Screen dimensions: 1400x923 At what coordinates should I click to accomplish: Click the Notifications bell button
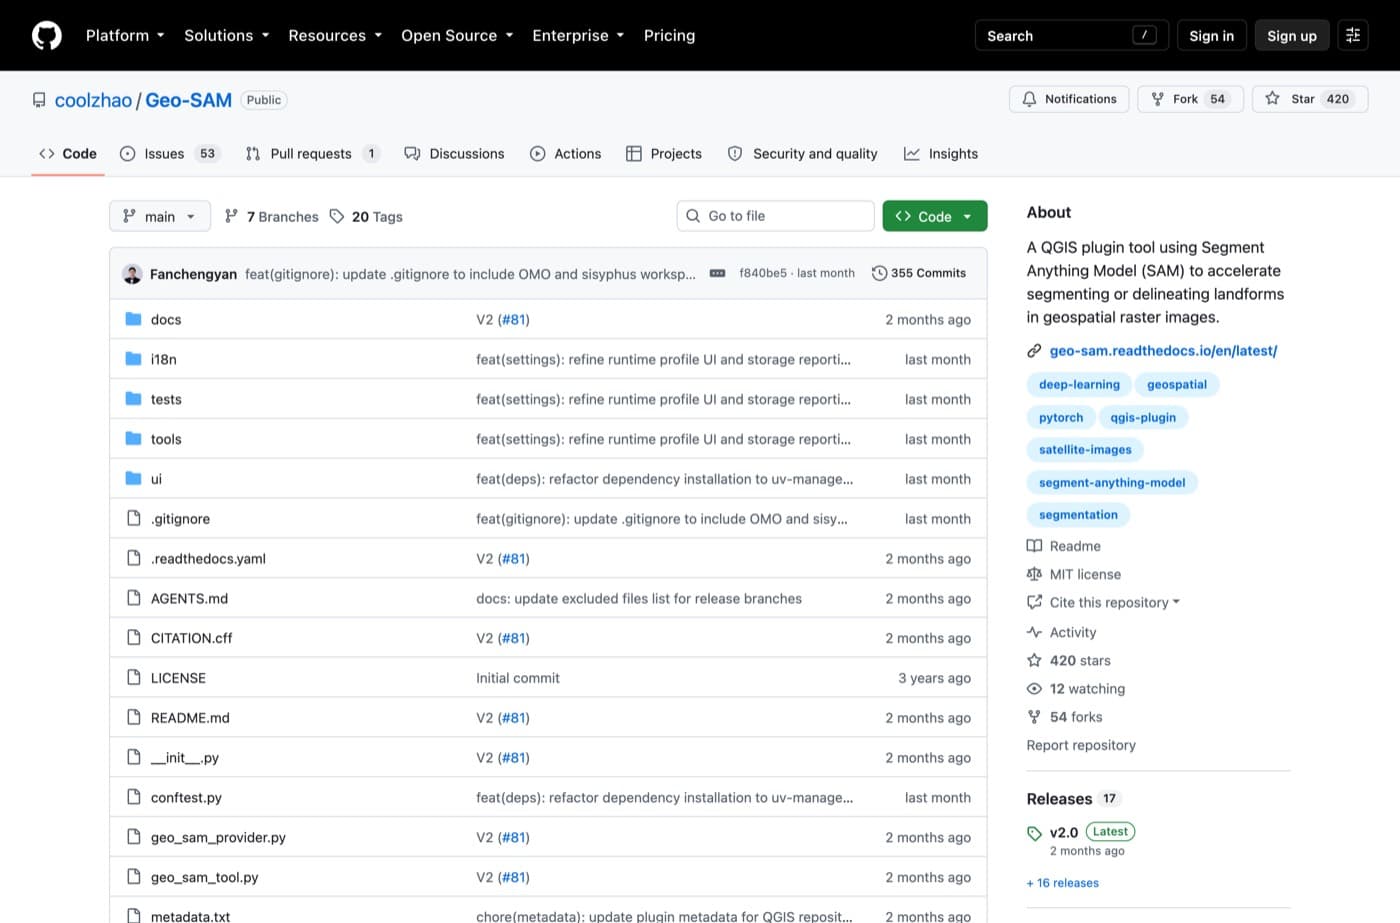[1069, 99]
